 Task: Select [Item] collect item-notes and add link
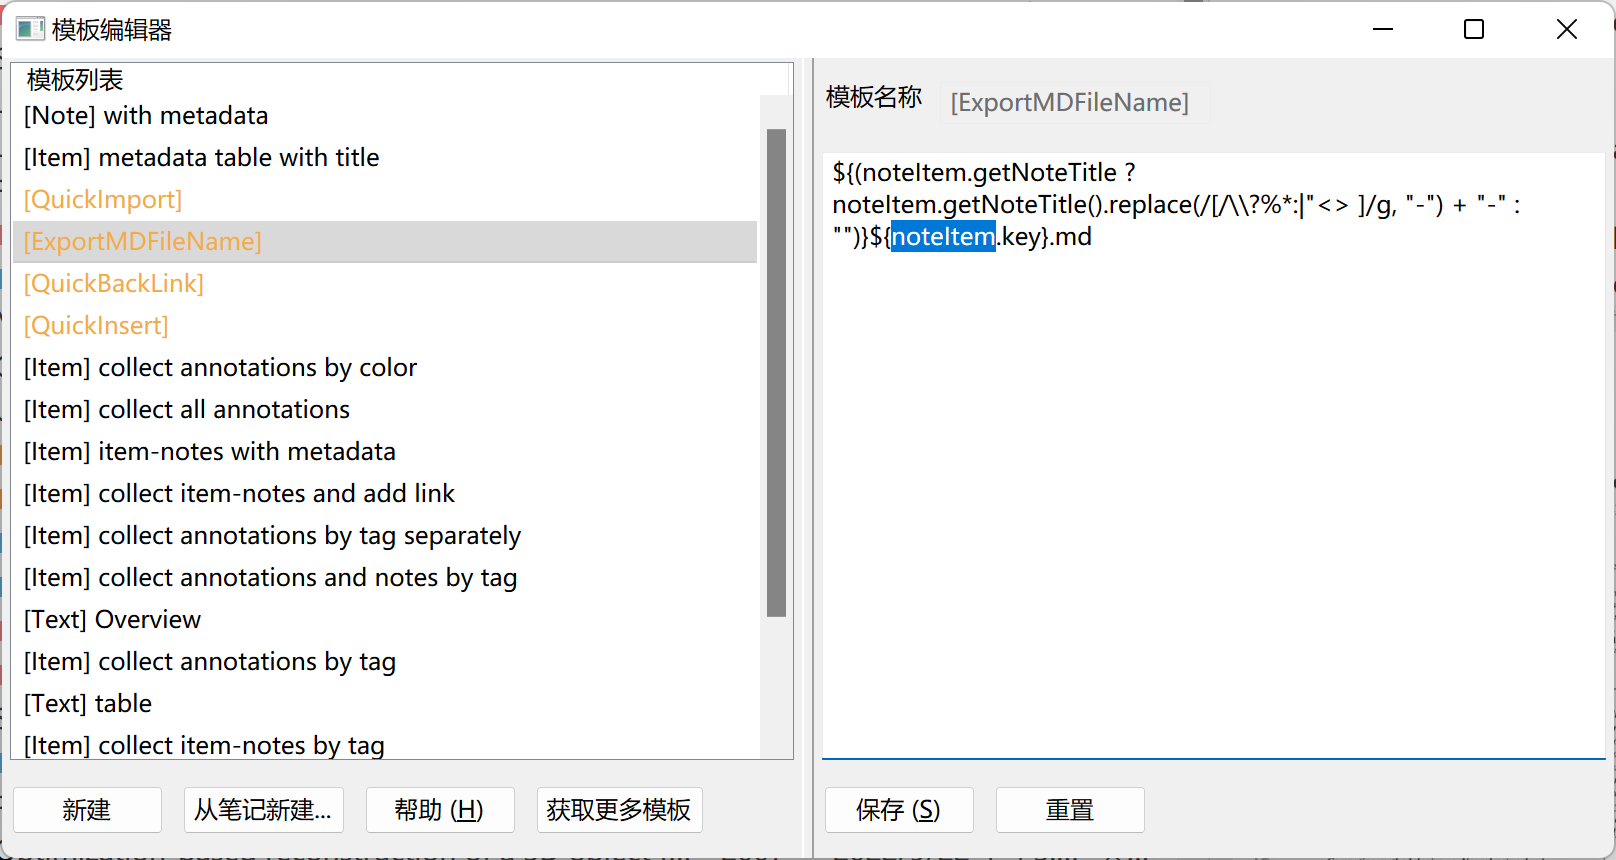coord(239,493)
